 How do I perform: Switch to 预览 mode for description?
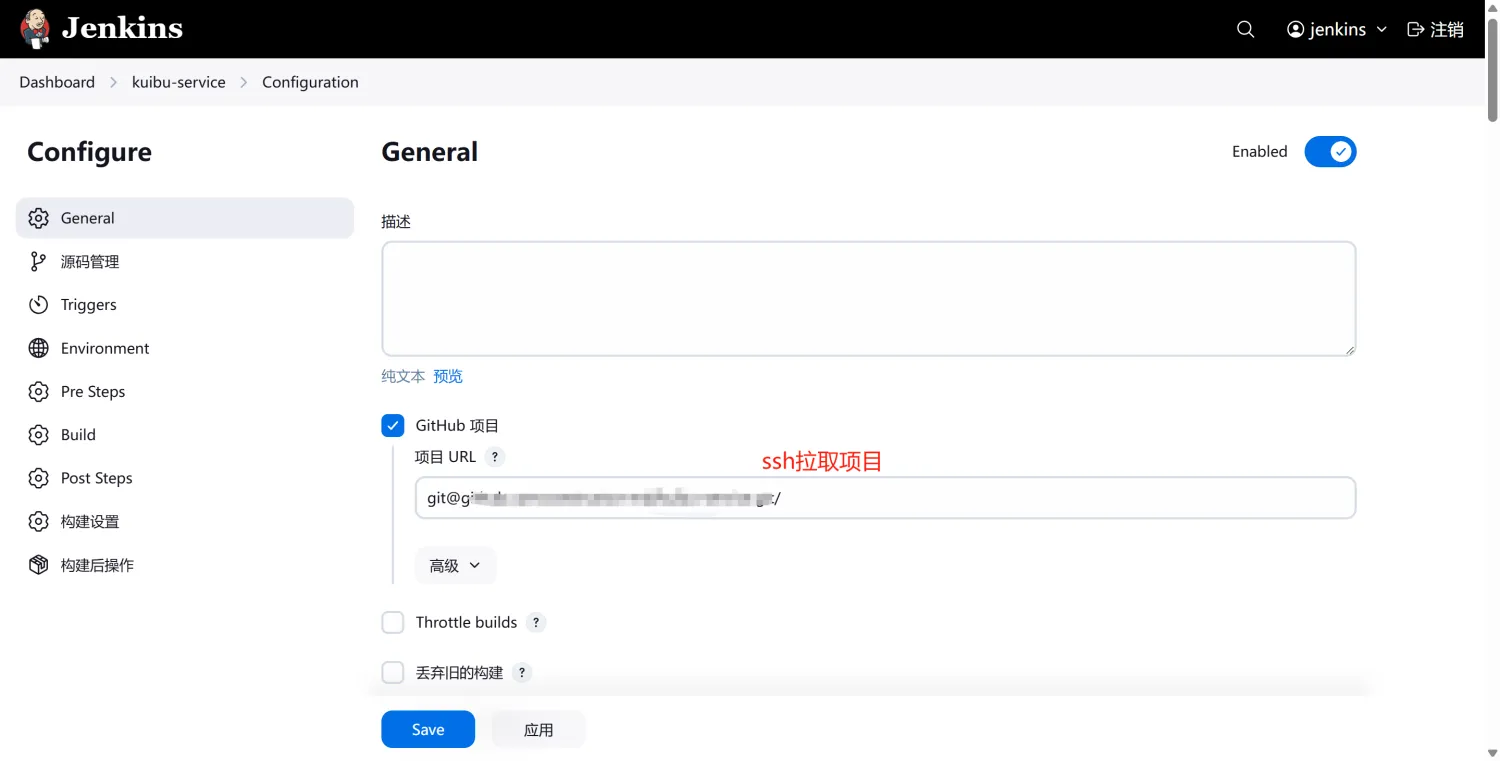(447, 376)
